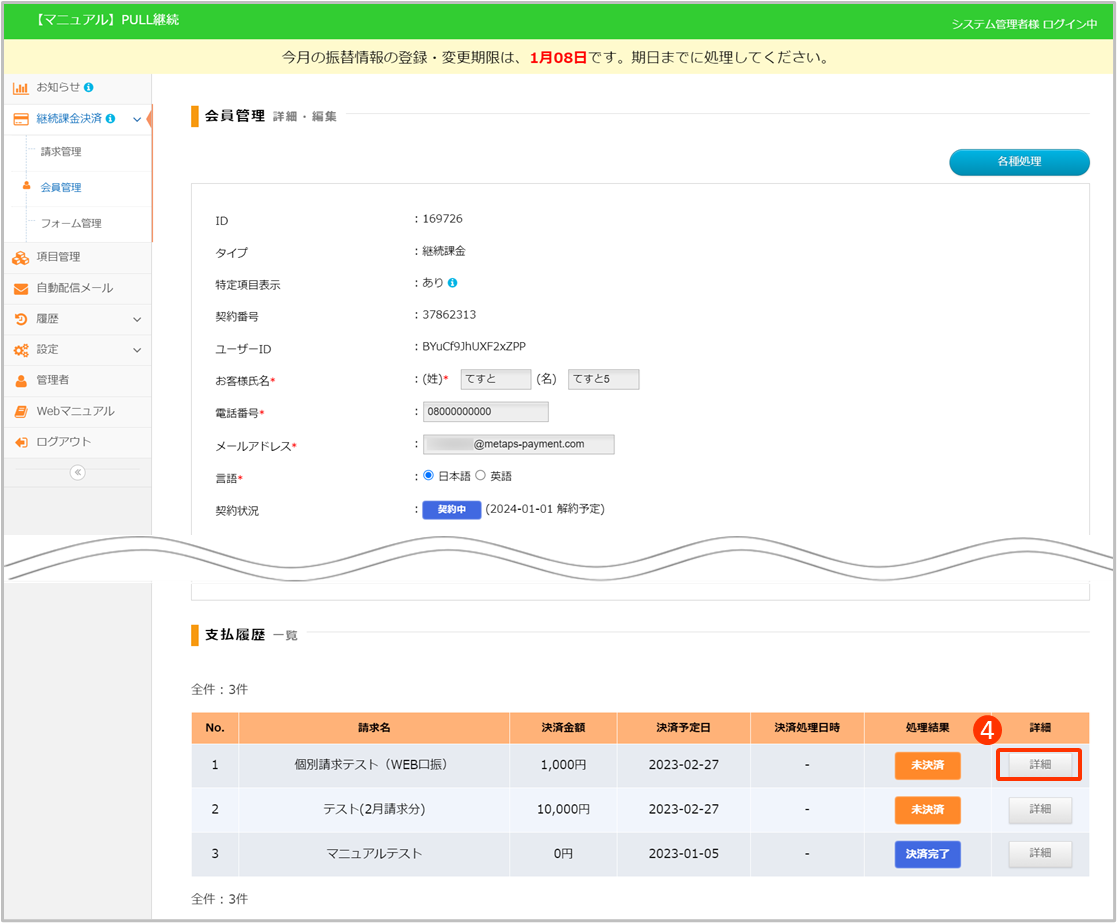Image resolution: width=1117 pixels, height=923 pixels.
Task: Open 詳細 for 個別請求テスト（WEB口振）row
Action: point(1039,765)
